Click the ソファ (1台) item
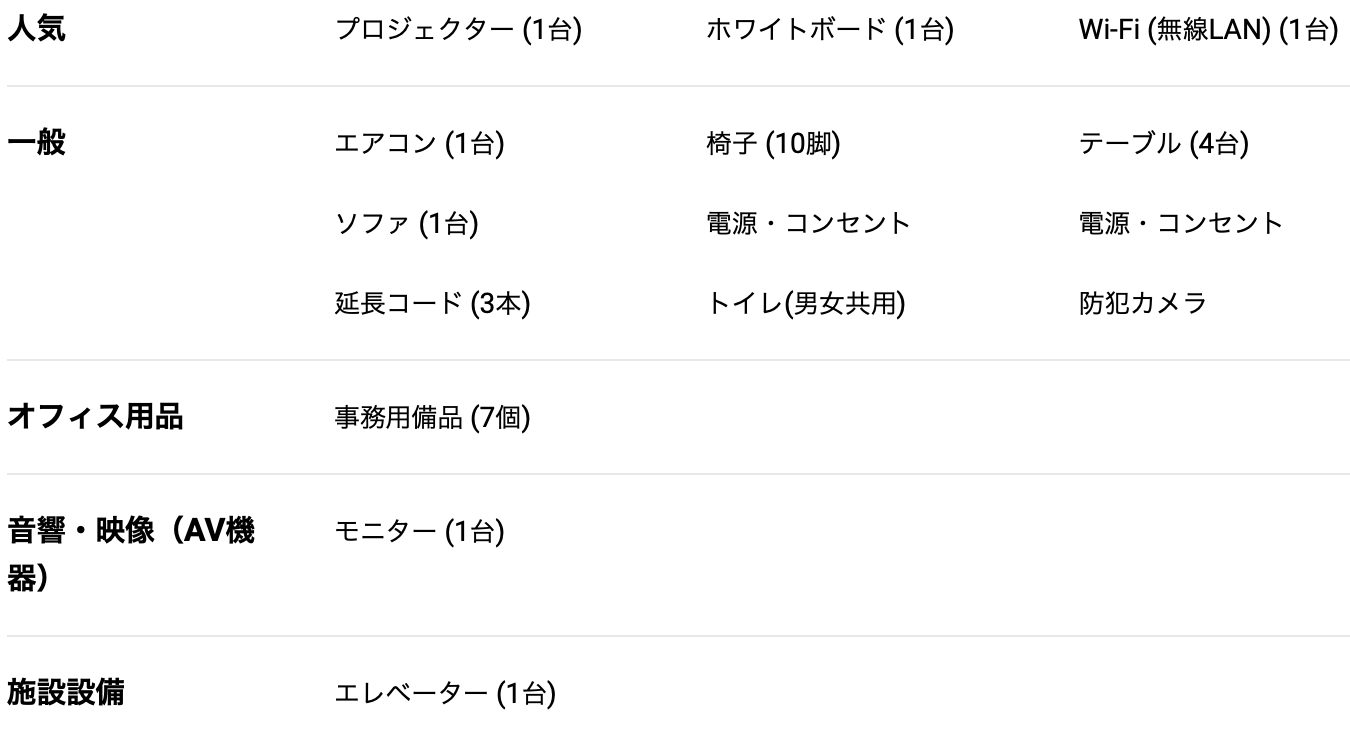 click(x=406, y=223)
